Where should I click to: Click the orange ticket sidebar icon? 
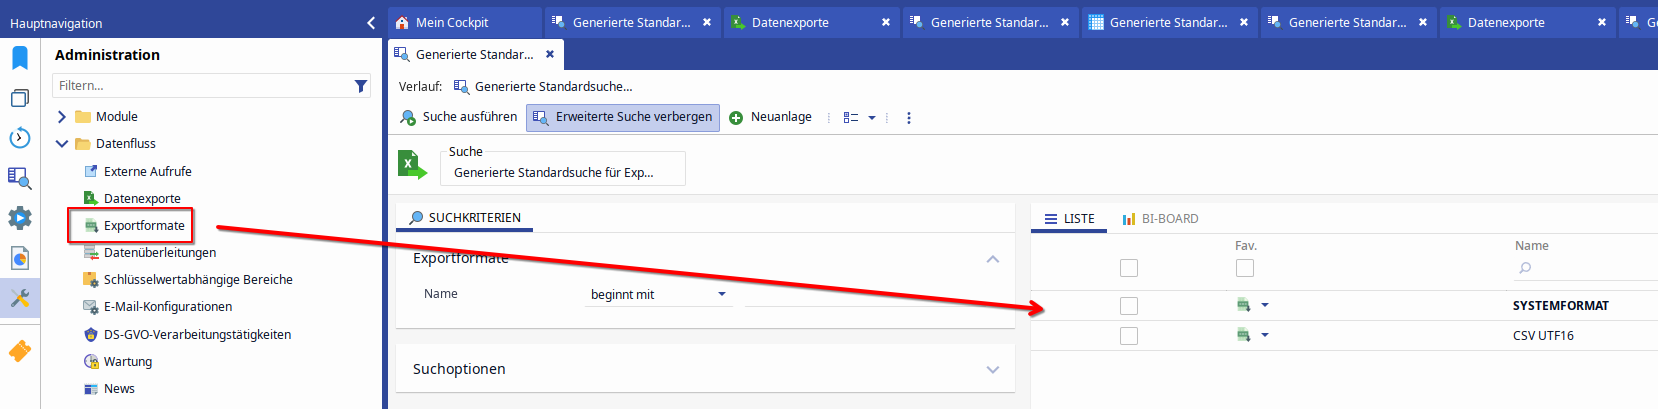(x=19, y=351)
